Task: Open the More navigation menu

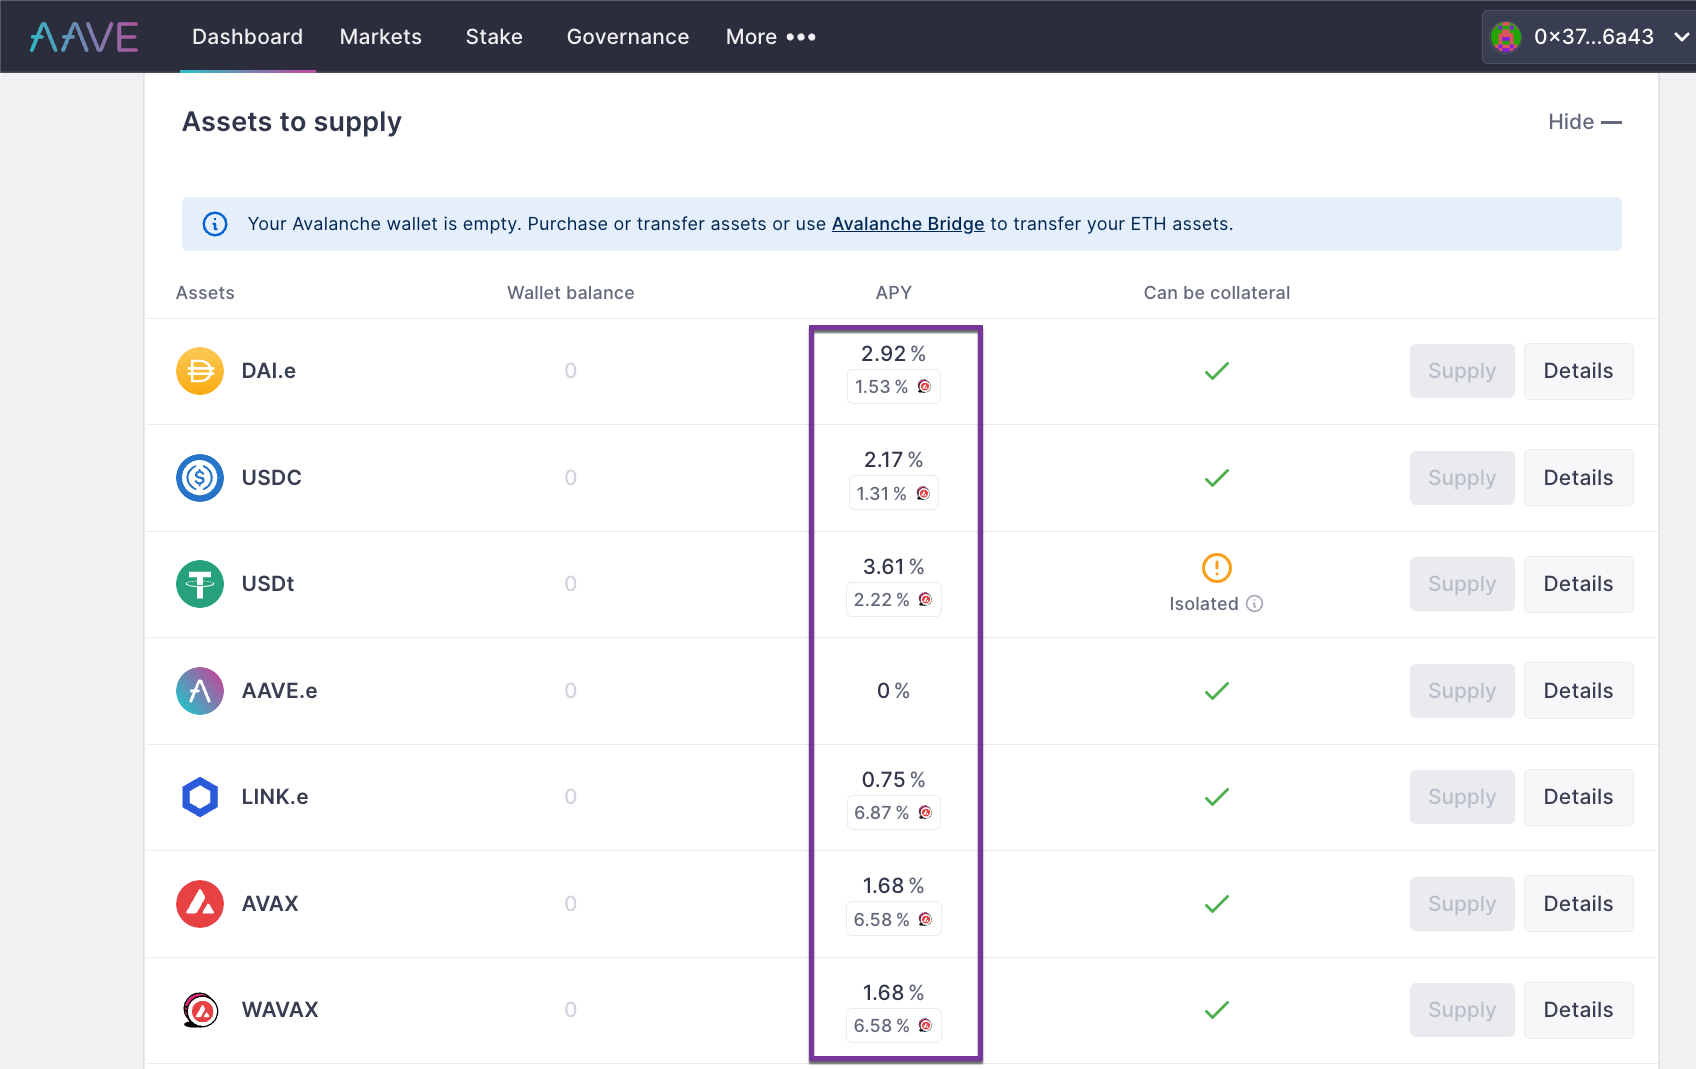Action: click(770, 36)
